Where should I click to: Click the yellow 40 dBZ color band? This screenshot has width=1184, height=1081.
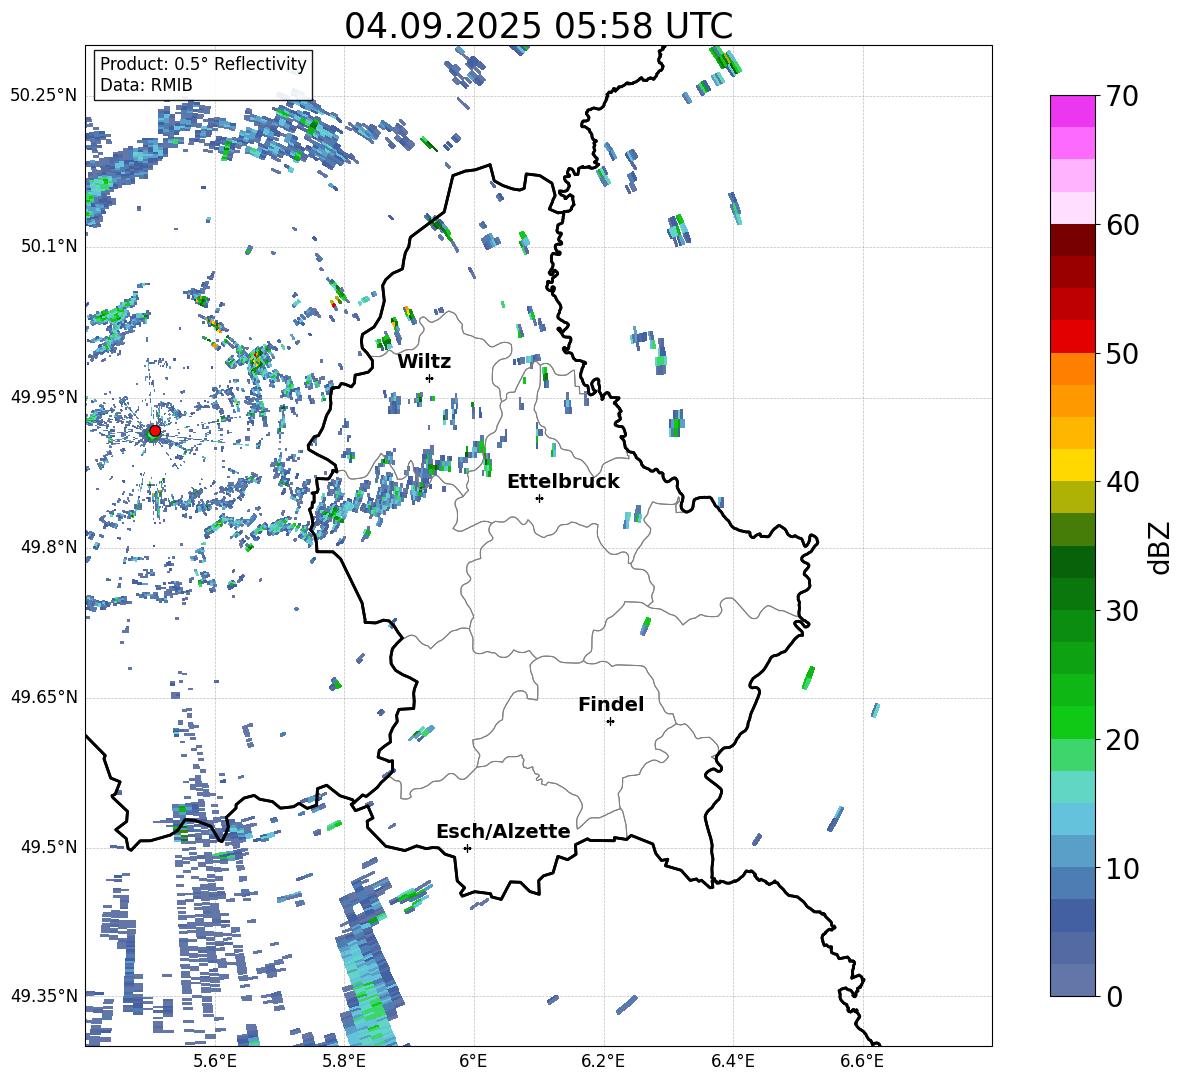pyautogui.click(x=1072, y=465)
